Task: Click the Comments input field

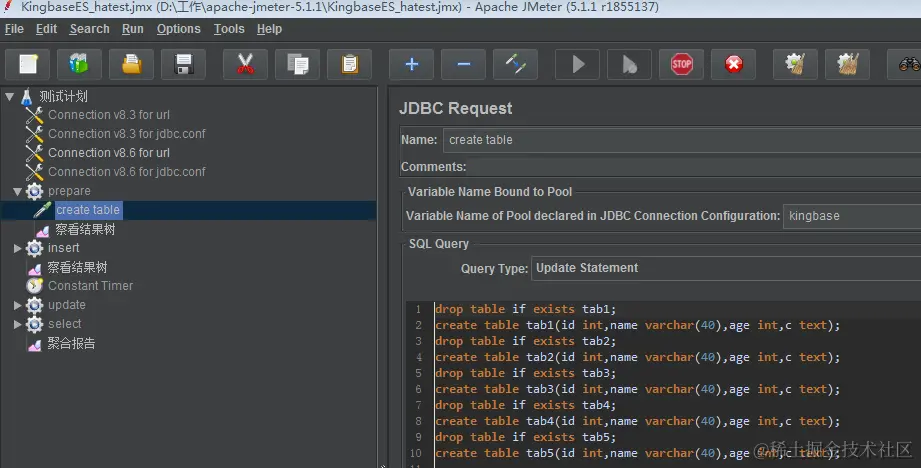Action: click(x=694, y=167)
